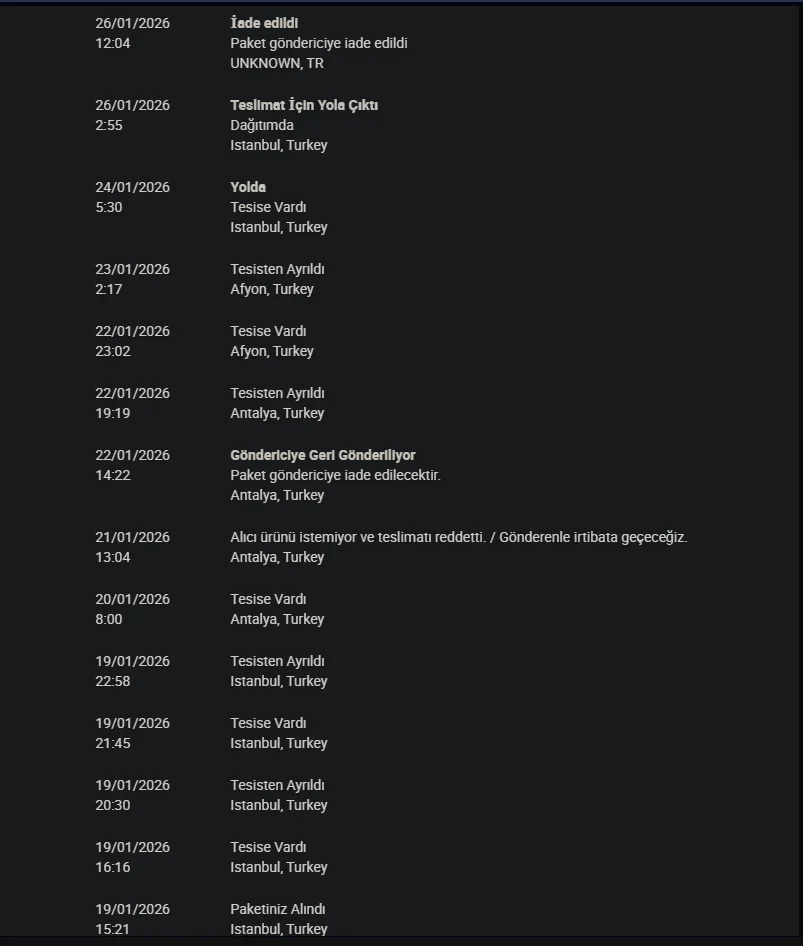The height and width of the screenshot is (946, 803).
Task: Click the 'Yolda' status heading
Action: [248, 187]
